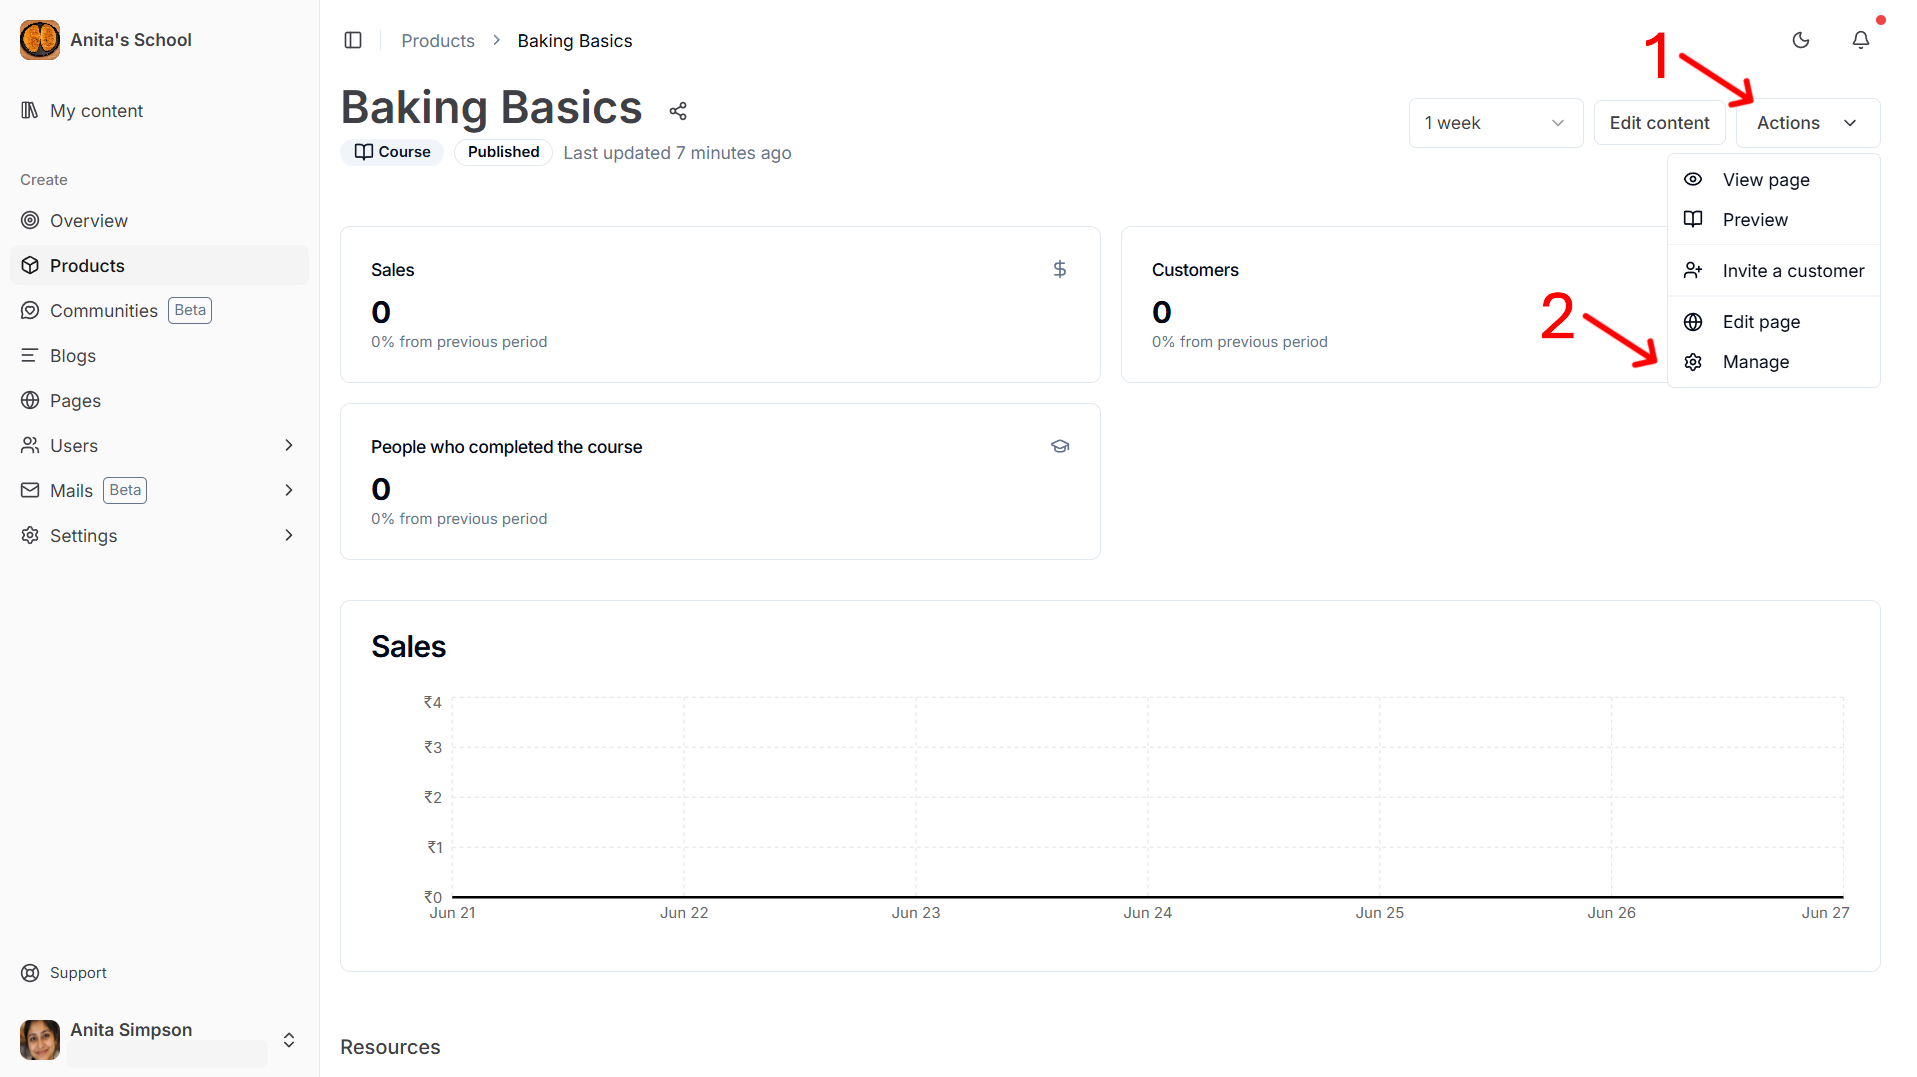The height and width of the screenshot is (1077, 1917).
Task: Expand the Users submenu chevron
Action: pyautogui.click(x=289, y=445)
